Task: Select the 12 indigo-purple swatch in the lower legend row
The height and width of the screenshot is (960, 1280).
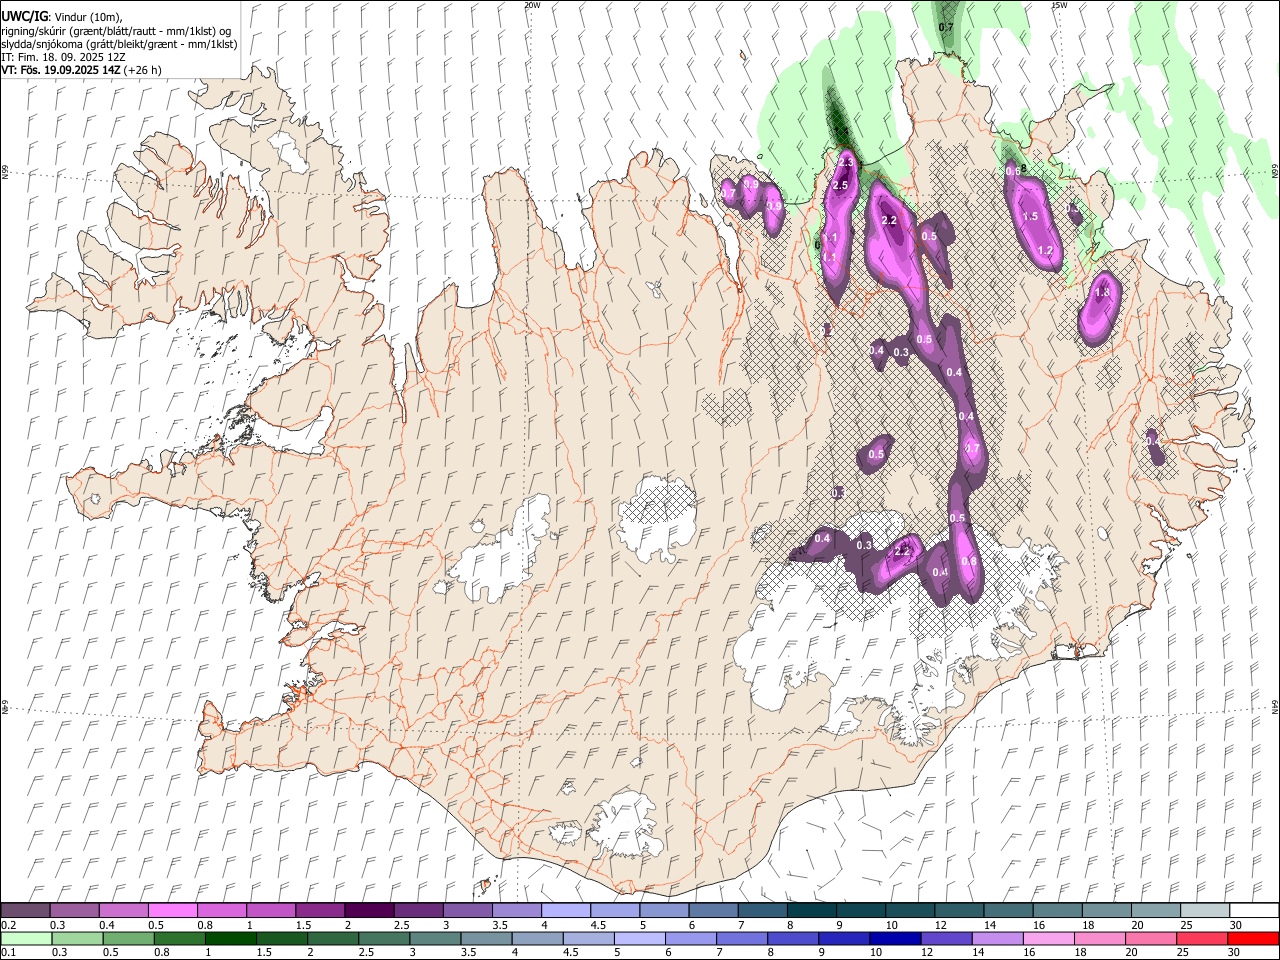Action: [945, 938]
